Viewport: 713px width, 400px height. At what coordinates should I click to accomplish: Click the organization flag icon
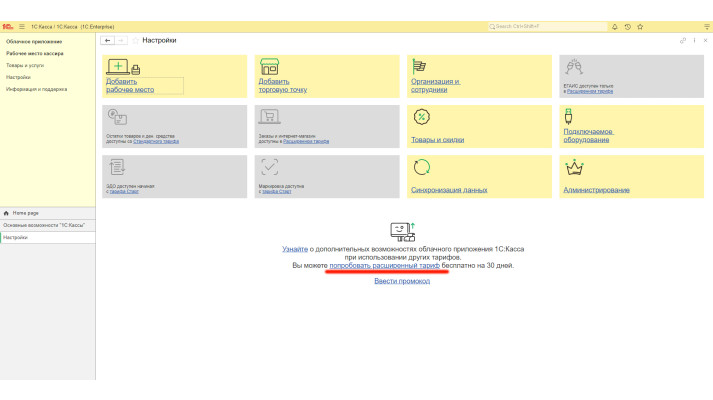pyautogui.click(x=419, y=66)
